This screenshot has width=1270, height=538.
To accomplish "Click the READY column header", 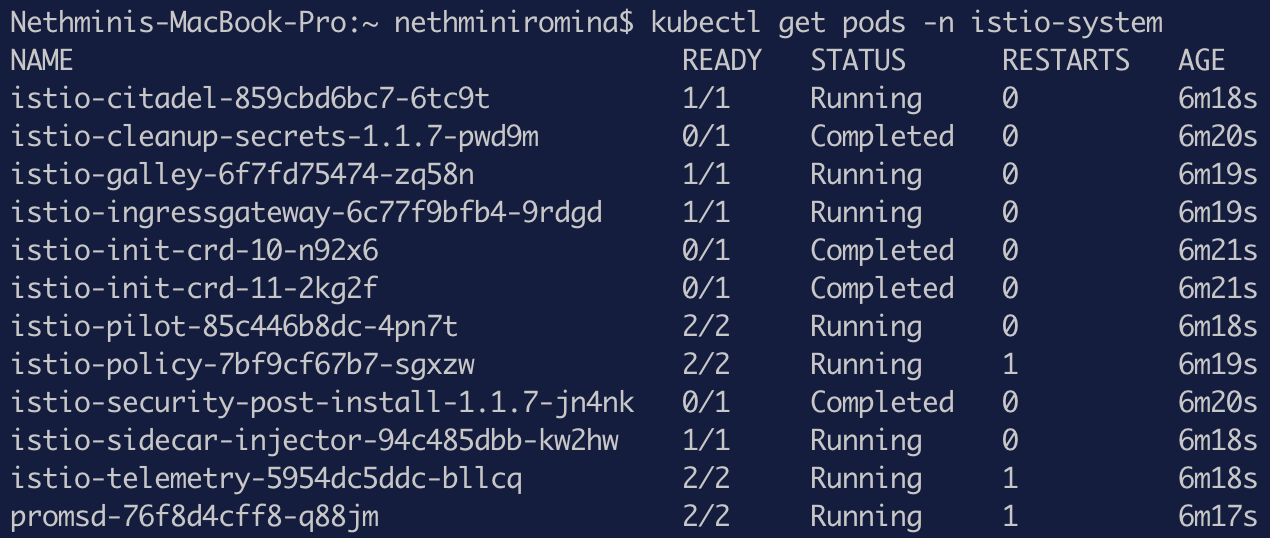I will pos(722,61).
